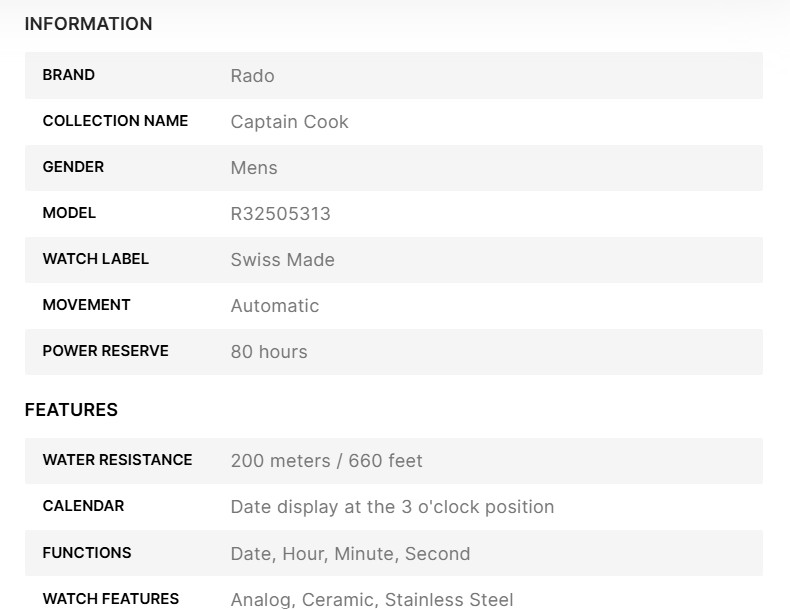The width and height of the screenshot is (790, 610).
Task: Click the FEATURES section heading
Action: point(71,410)
